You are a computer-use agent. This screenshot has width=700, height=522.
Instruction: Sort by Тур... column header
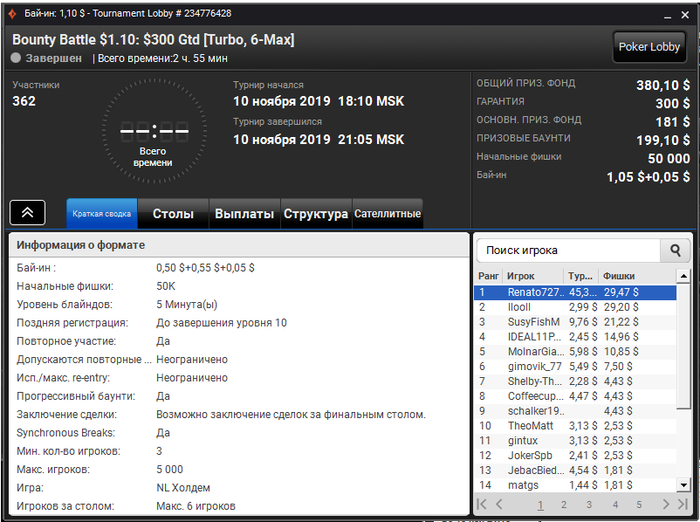tap(581, 276)
